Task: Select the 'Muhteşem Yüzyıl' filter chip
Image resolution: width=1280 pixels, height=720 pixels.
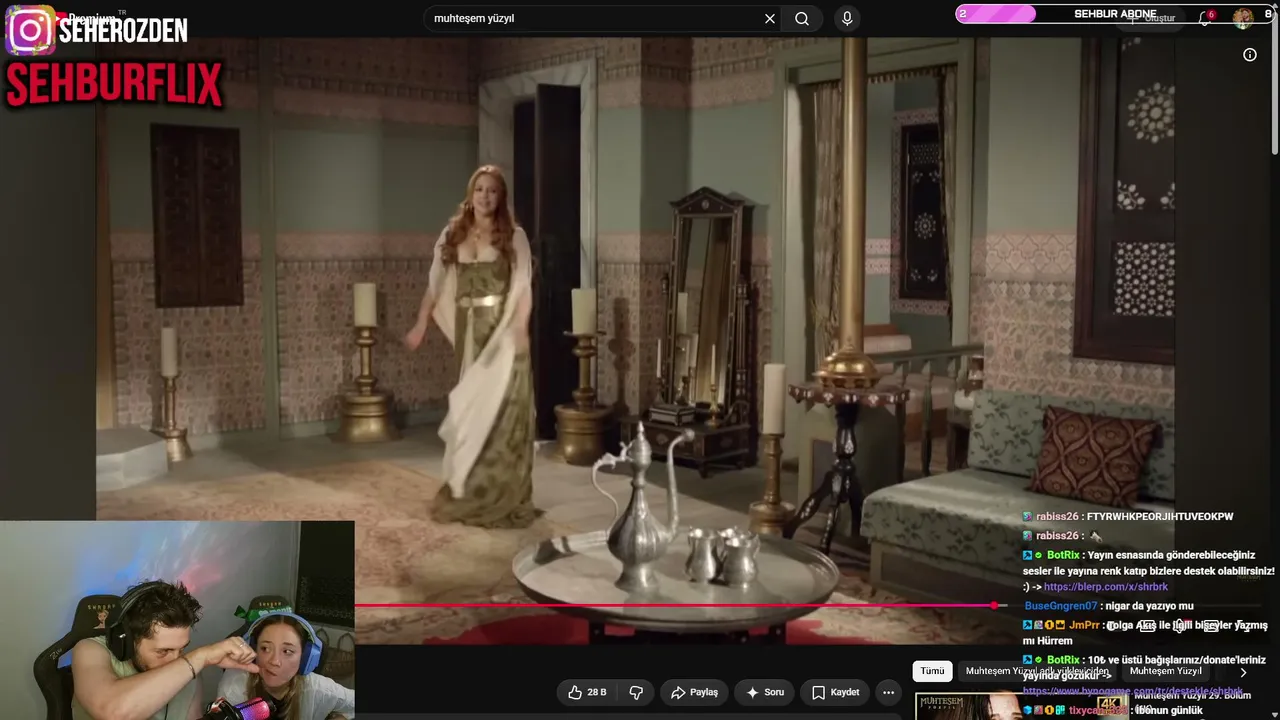Action: pyautogui.click(x=1166, y=671)
